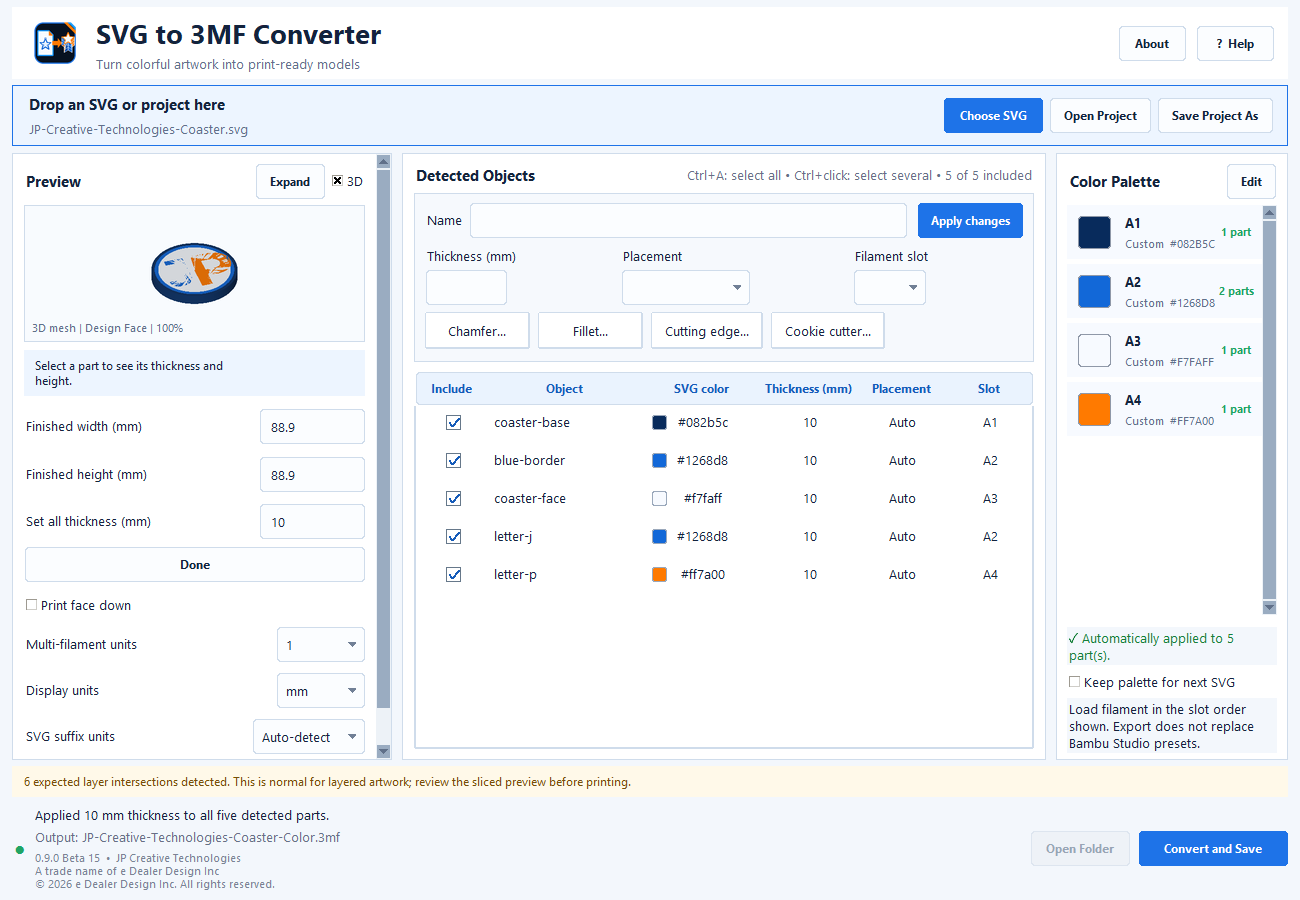
Task: Open Display units dropdown
Action: (321, 691)
